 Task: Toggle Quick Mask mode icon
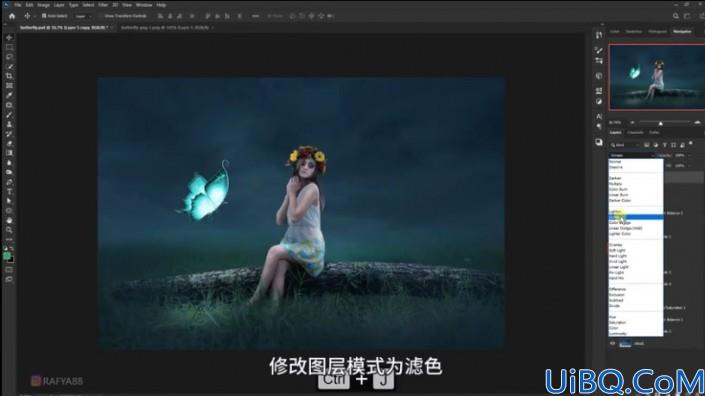9,270
